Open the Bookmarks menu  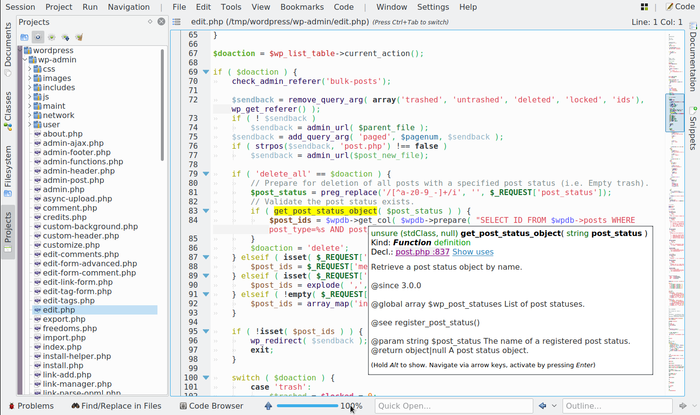(x=301, y=7)
